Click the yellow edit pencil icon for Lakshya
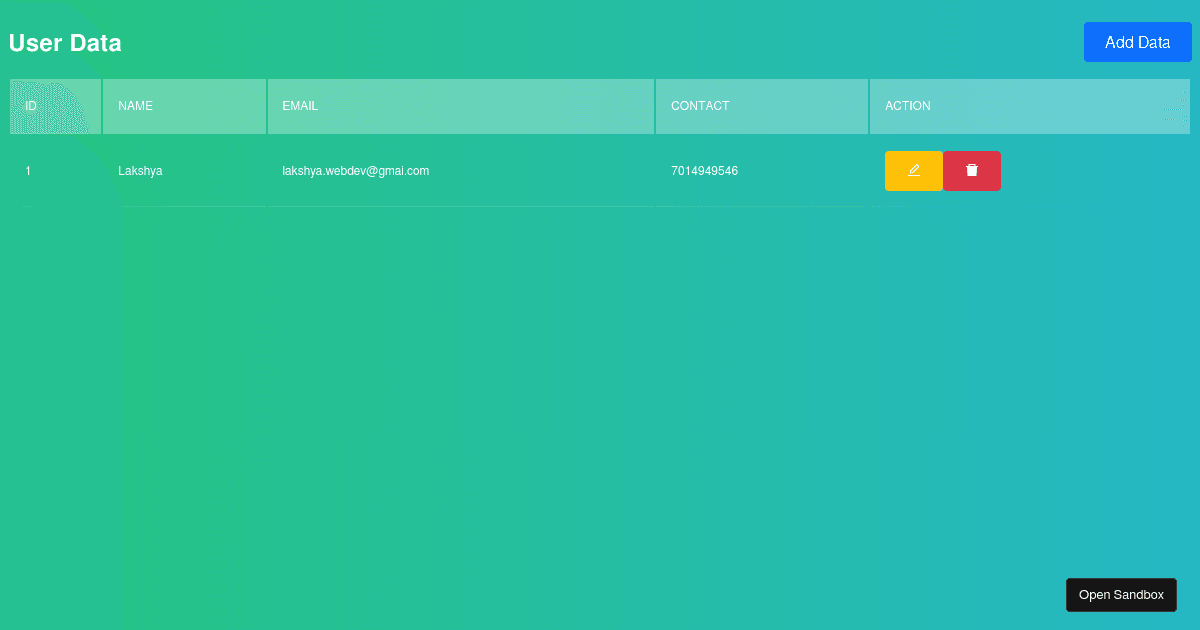1200x630 pixels. click(x=913, y=171)
